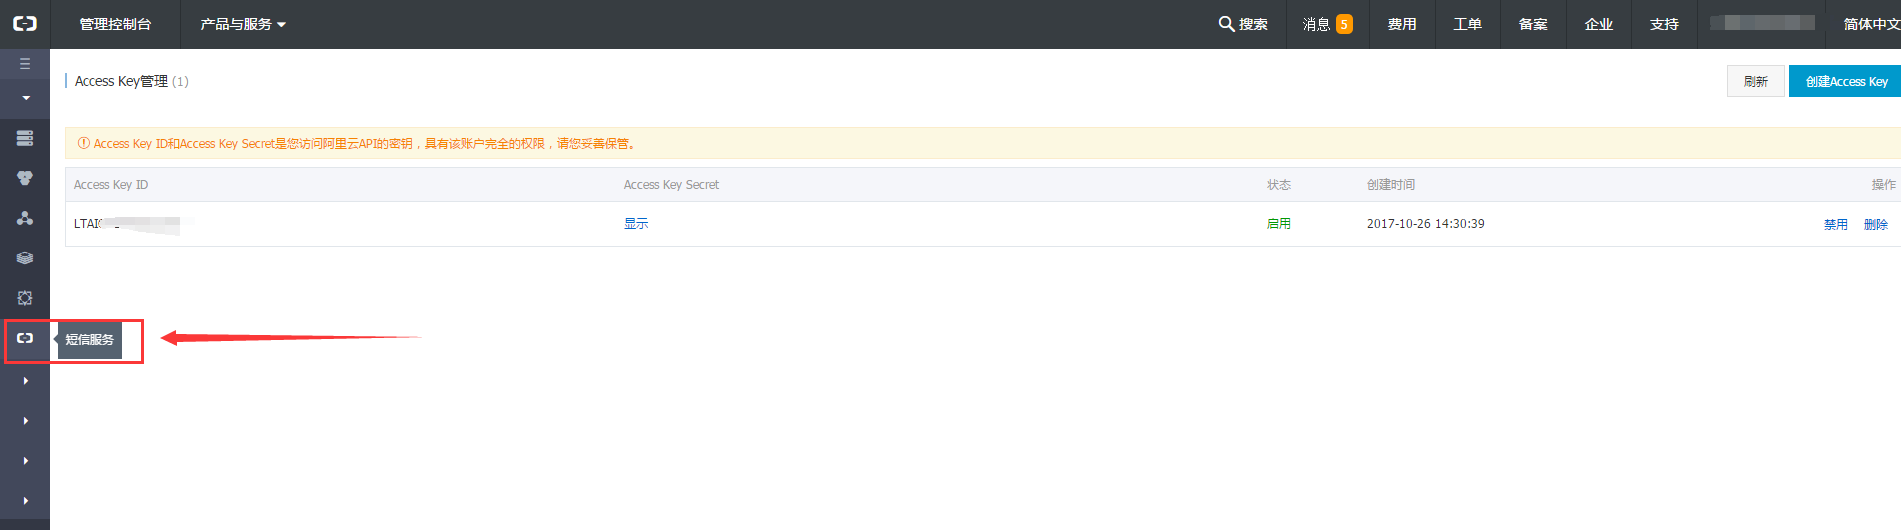The width and height of the screenshot is (1901, 530).
Task: Click the 创建时间 column header
Action: [x=1390, y=185]
